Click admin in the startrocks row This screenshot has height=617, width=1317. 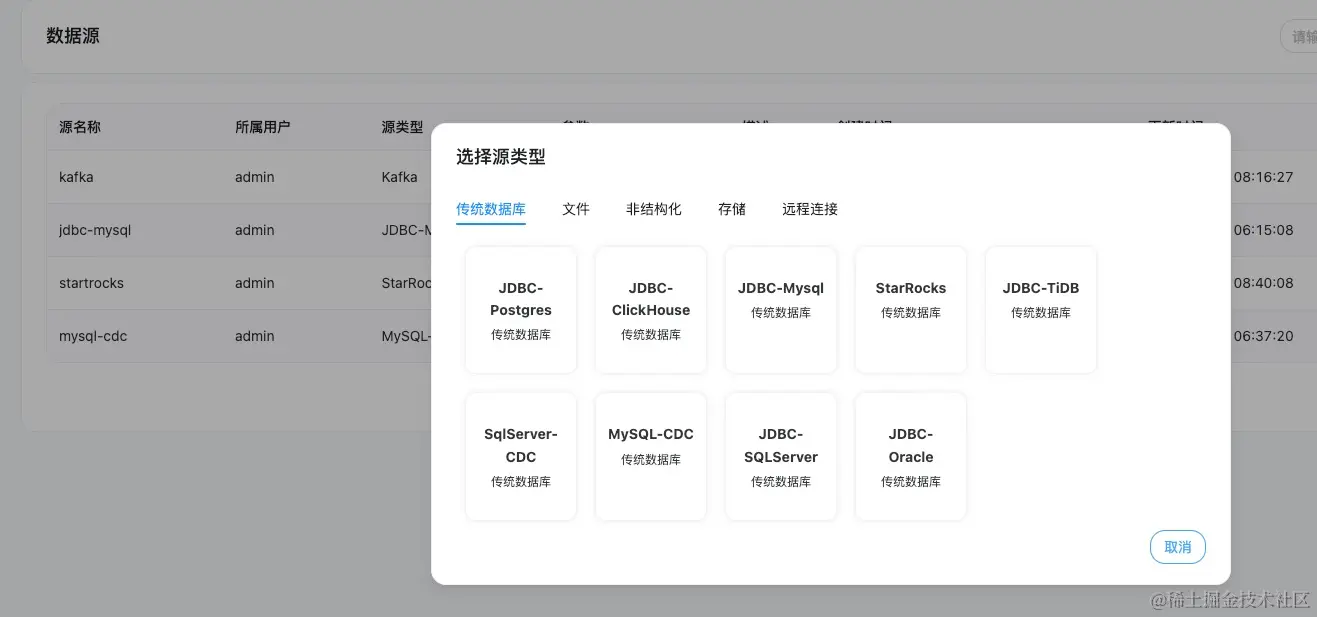255,283
